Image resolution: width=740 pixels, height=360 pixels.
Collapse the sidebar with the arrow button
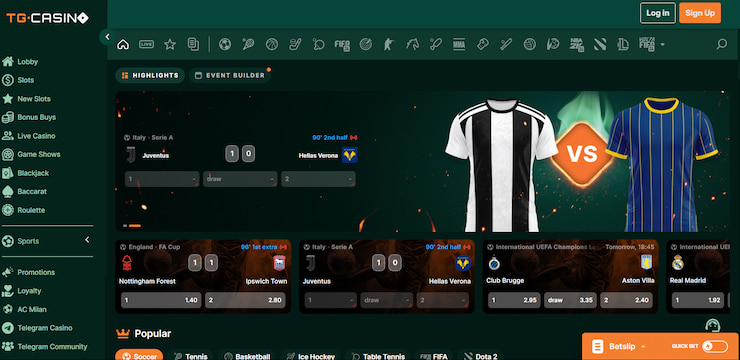(107, 37)
